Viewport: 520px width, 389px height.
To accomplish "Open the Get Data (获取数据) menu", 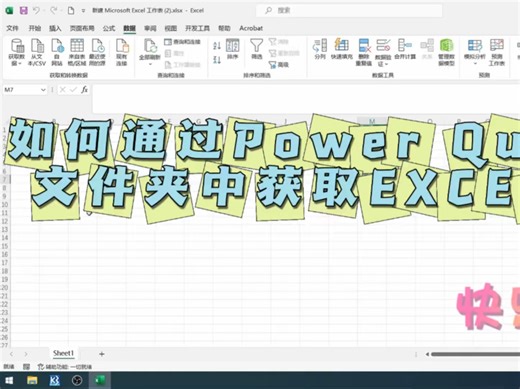I will click(x=17, y=52).
